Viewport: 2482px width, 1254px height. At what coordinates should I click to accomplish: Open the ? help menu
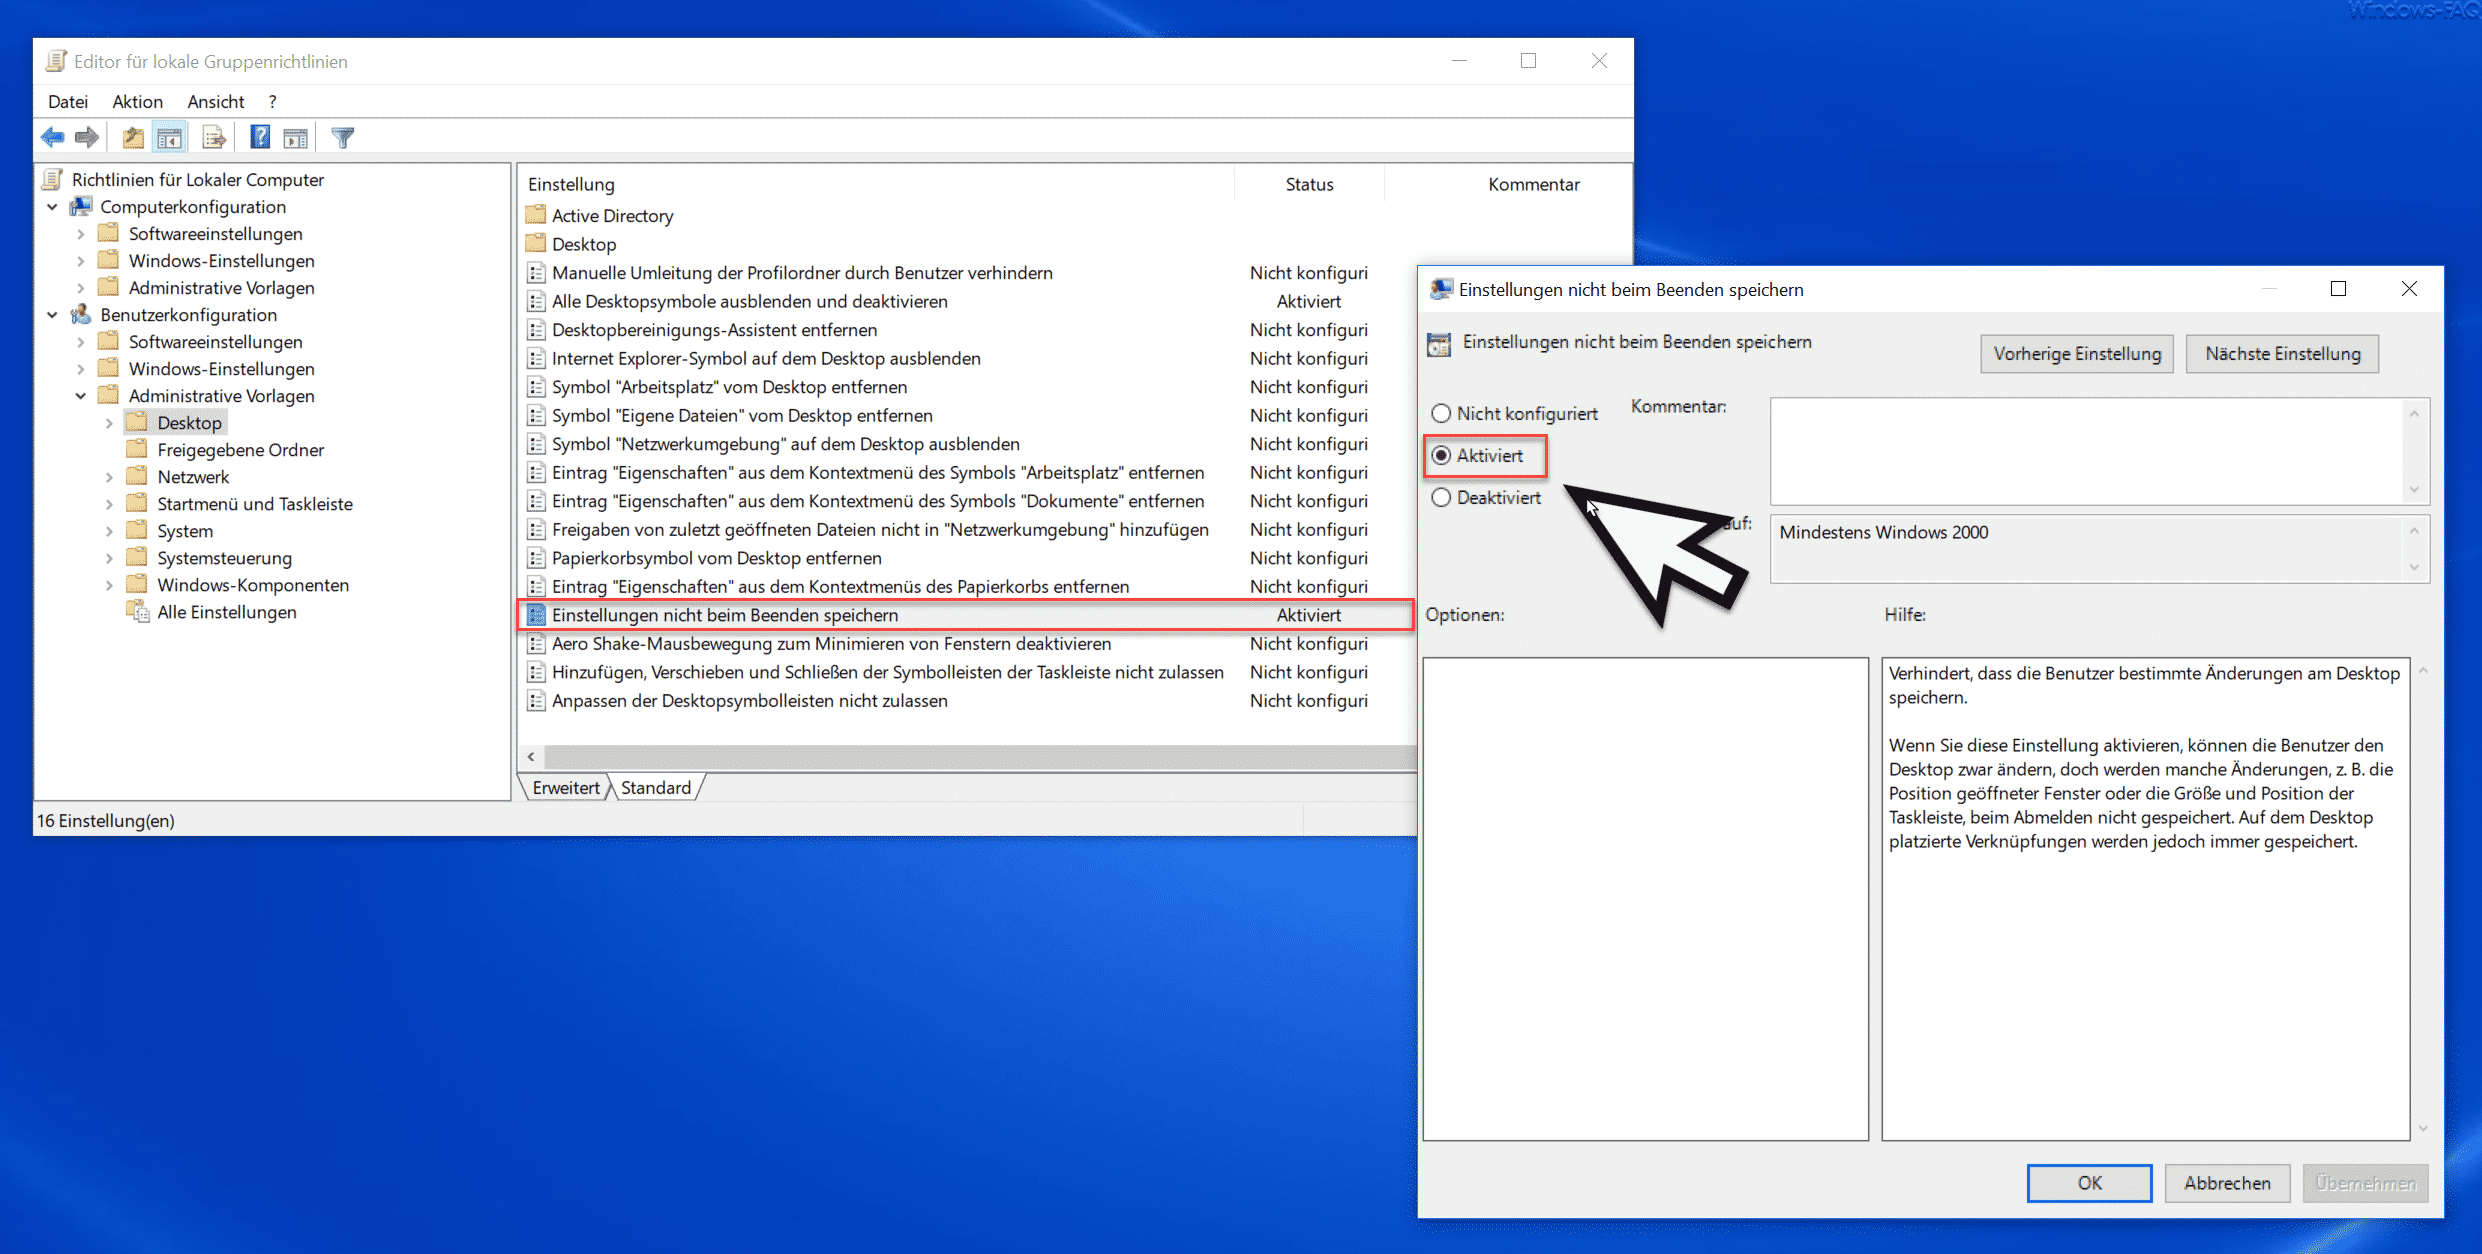pos(272,101)
